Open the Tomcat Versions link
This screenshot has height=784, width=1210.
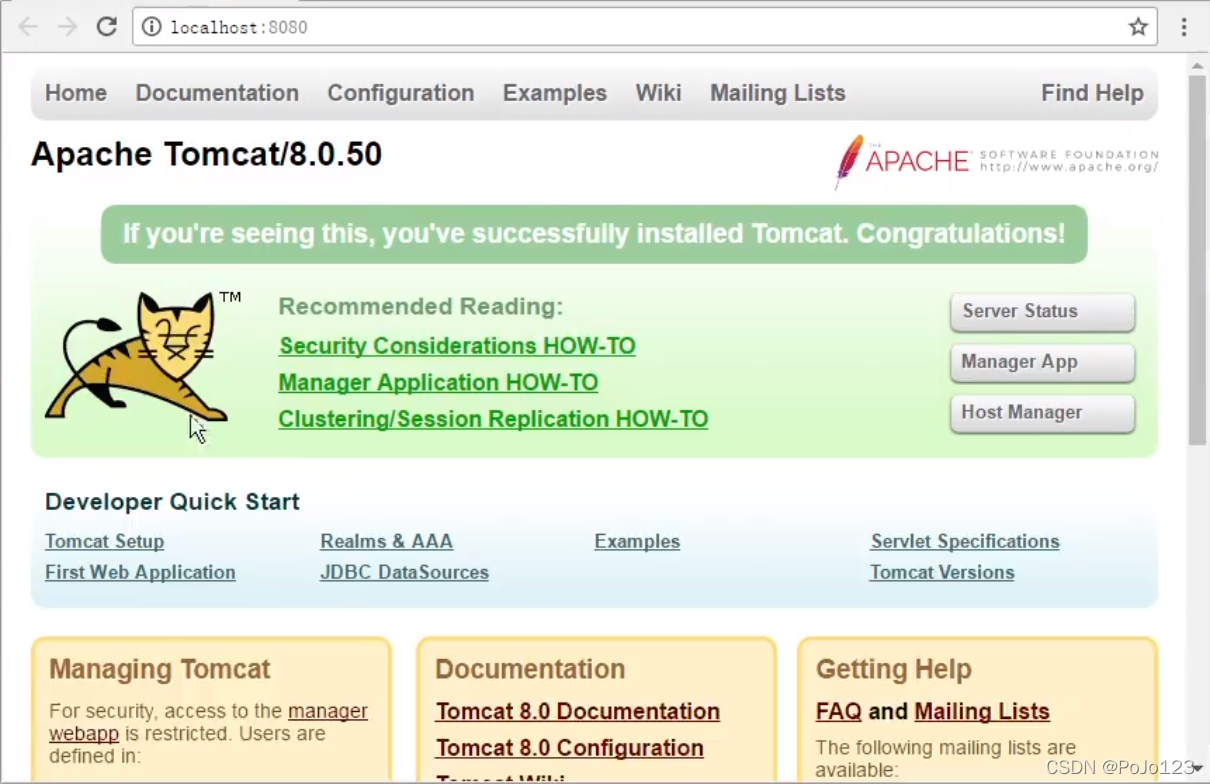coord(942,572)
